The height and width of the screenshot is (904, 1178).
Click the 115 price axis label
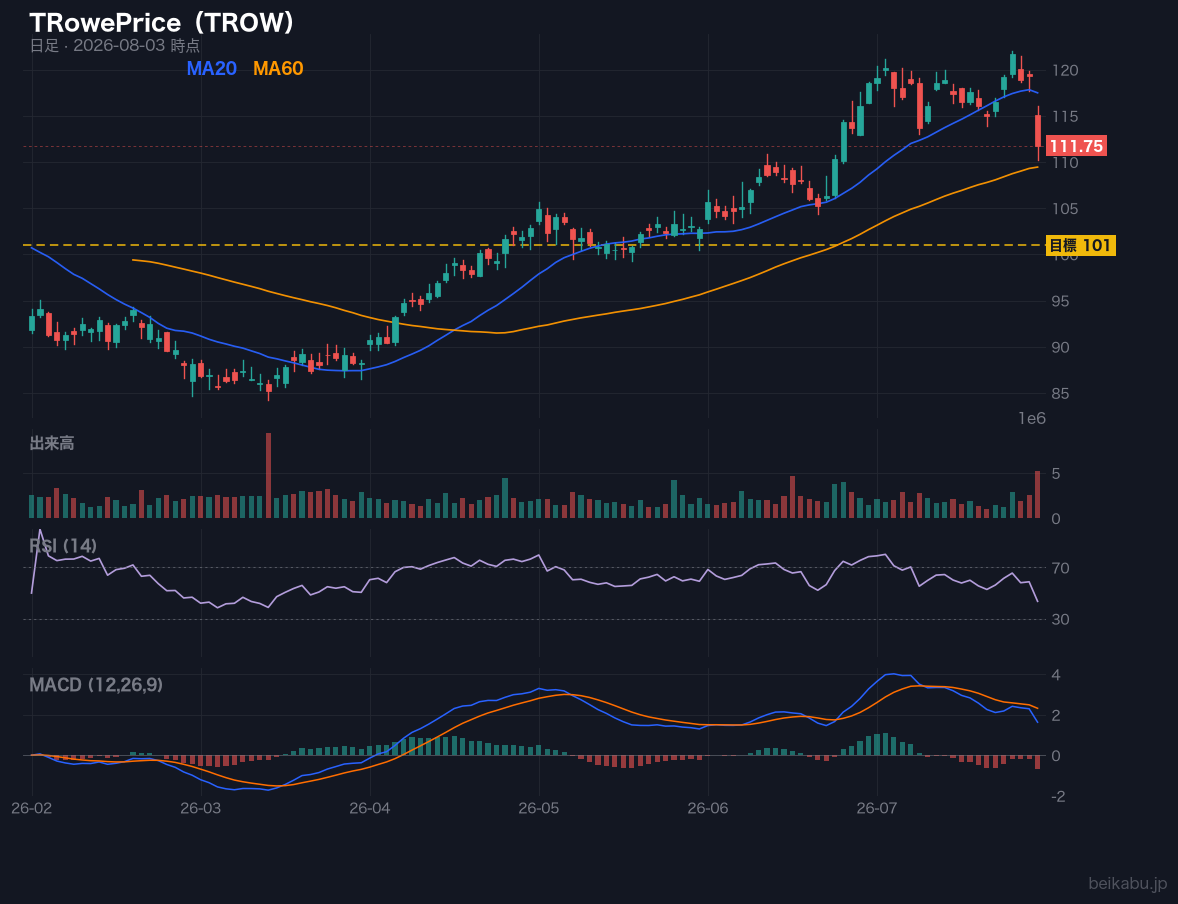pyautogui.click(x=1065, y=116)
